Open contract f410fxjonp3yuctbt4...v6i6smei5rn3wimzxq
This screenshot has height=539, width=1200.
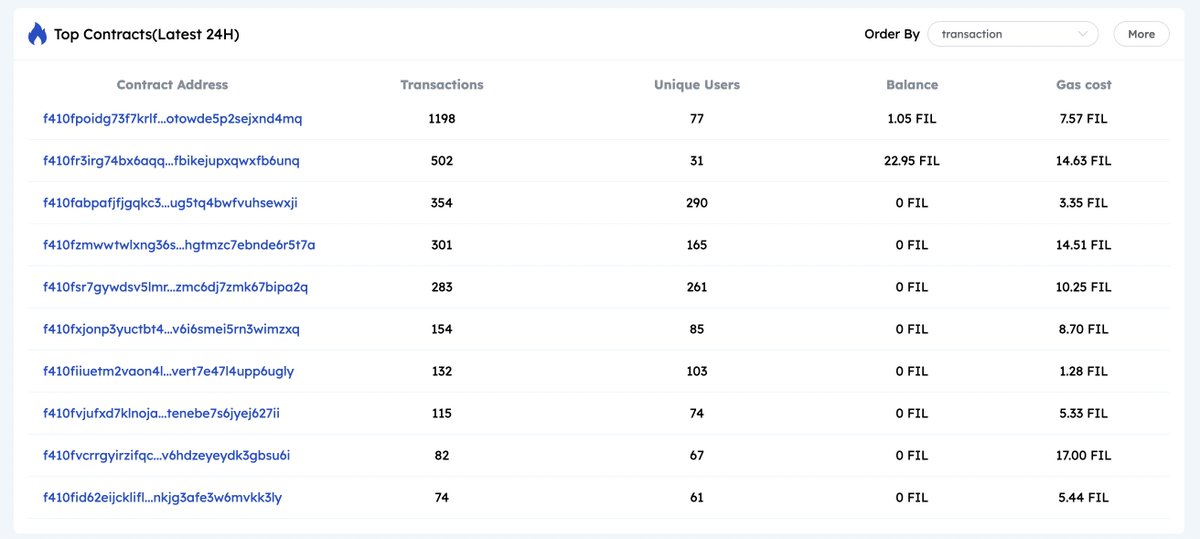171,329
